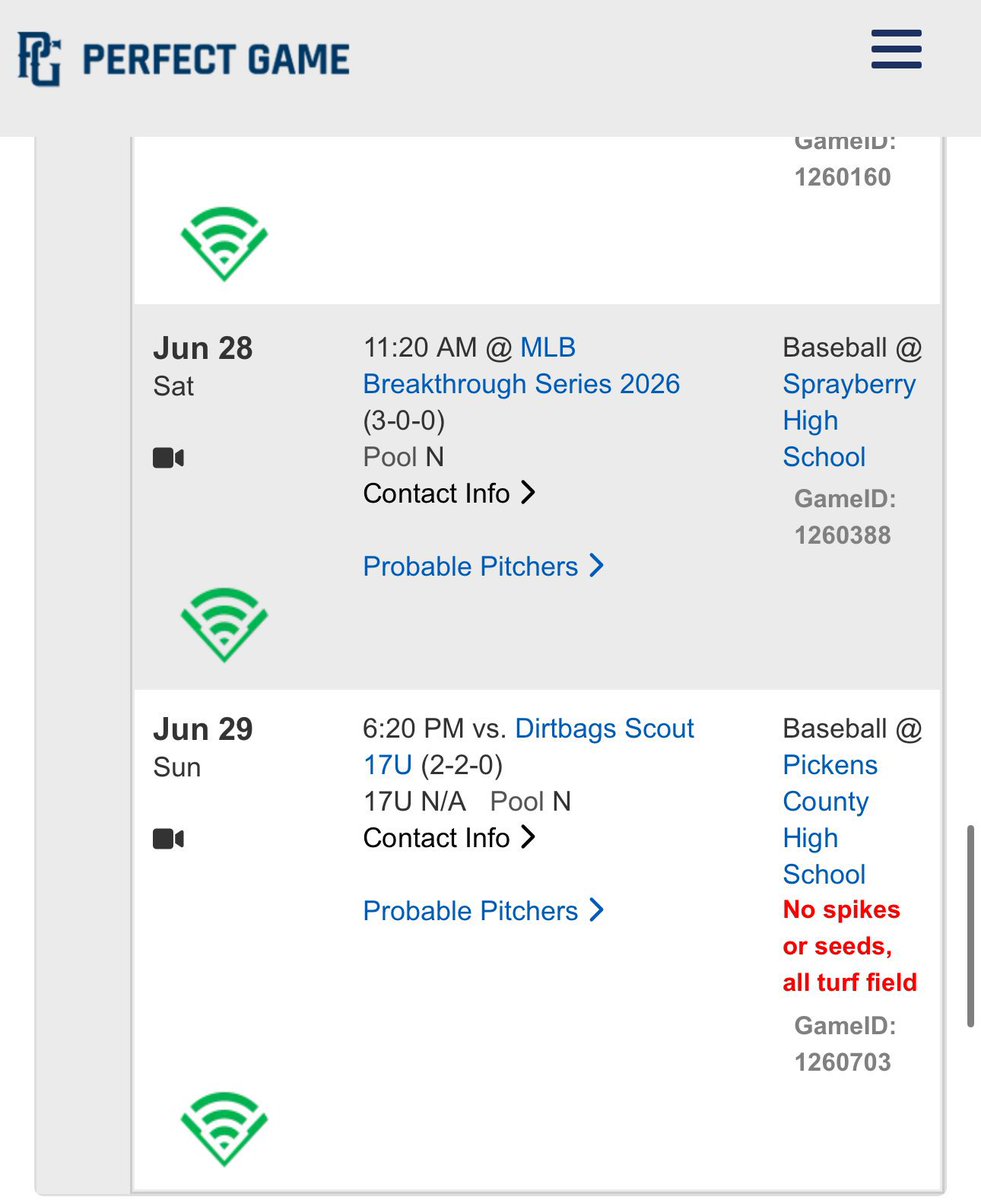Open the hamburger navigation menu
Viewport: 981px width, 1200px height.
896,49
